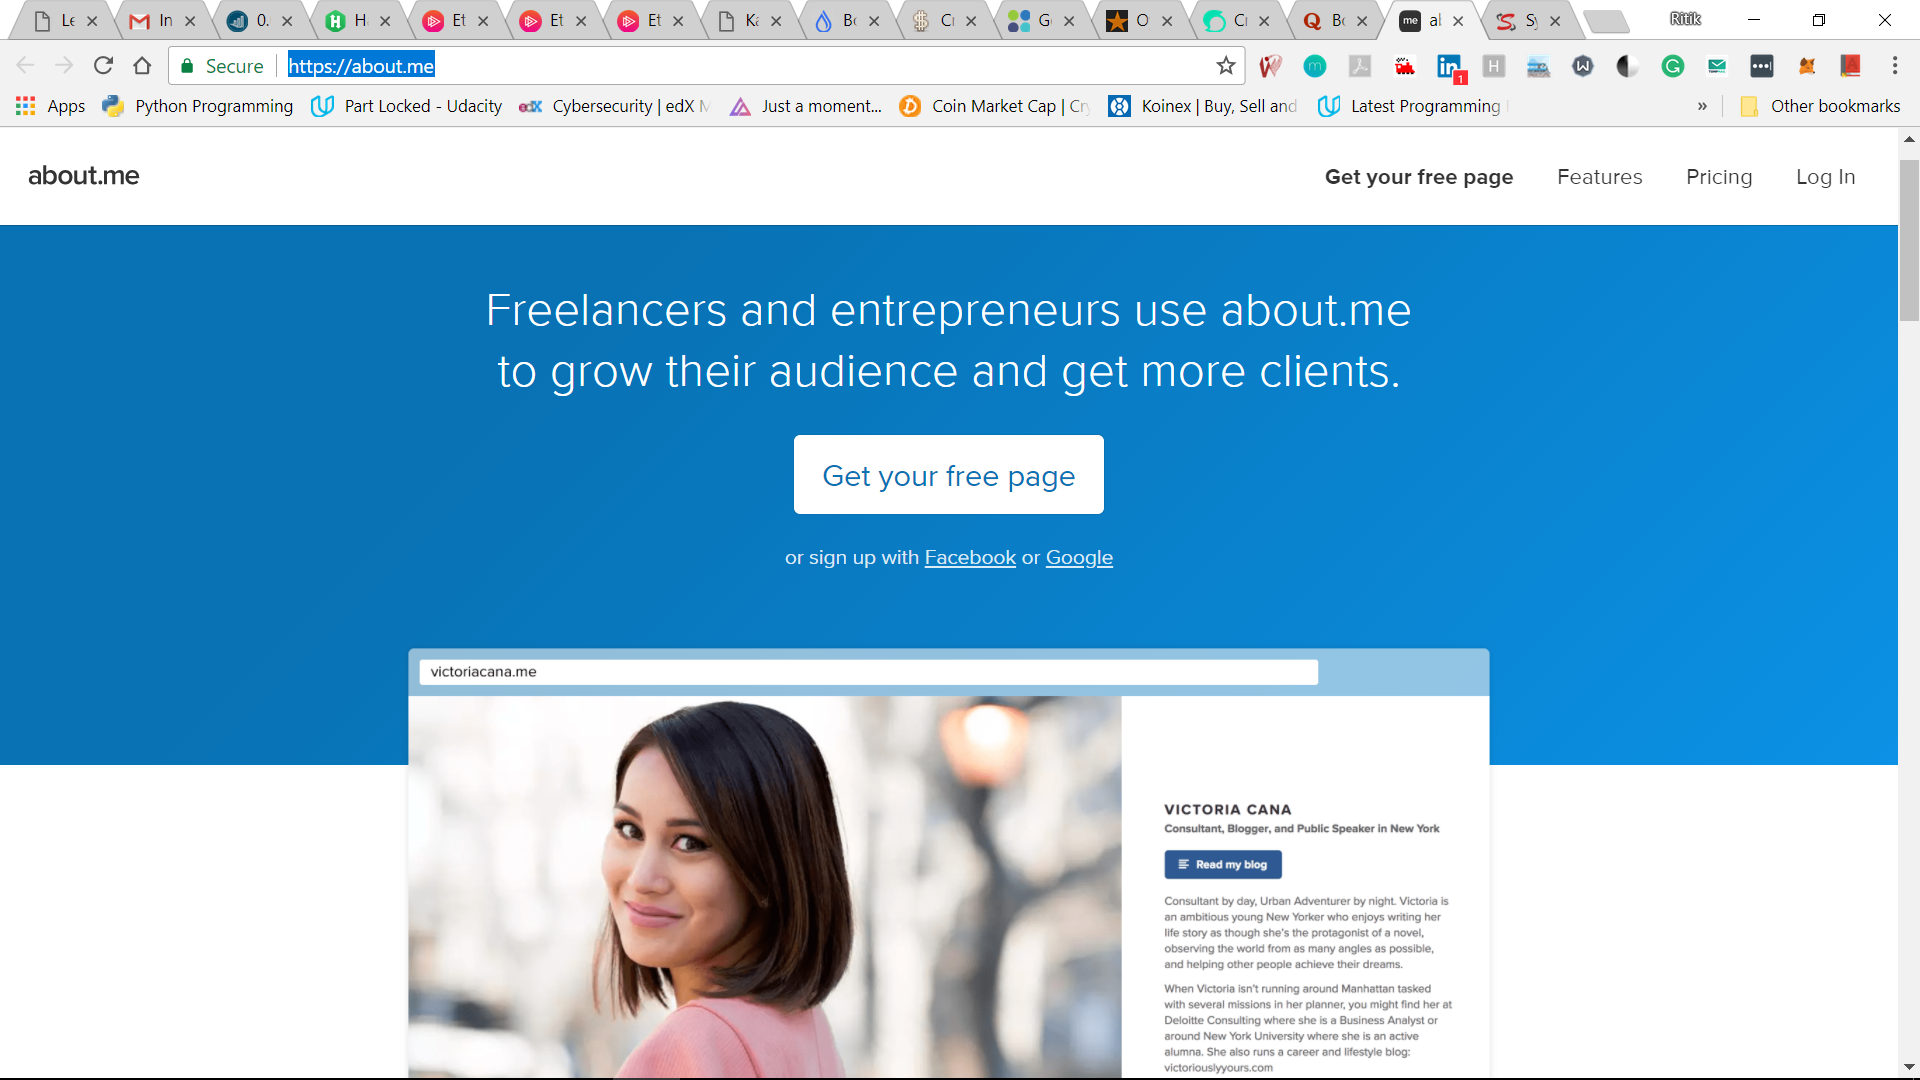Open the MetaMask fox extension
Screen dimensions: 1920x1080
[x=1806, y=66]
